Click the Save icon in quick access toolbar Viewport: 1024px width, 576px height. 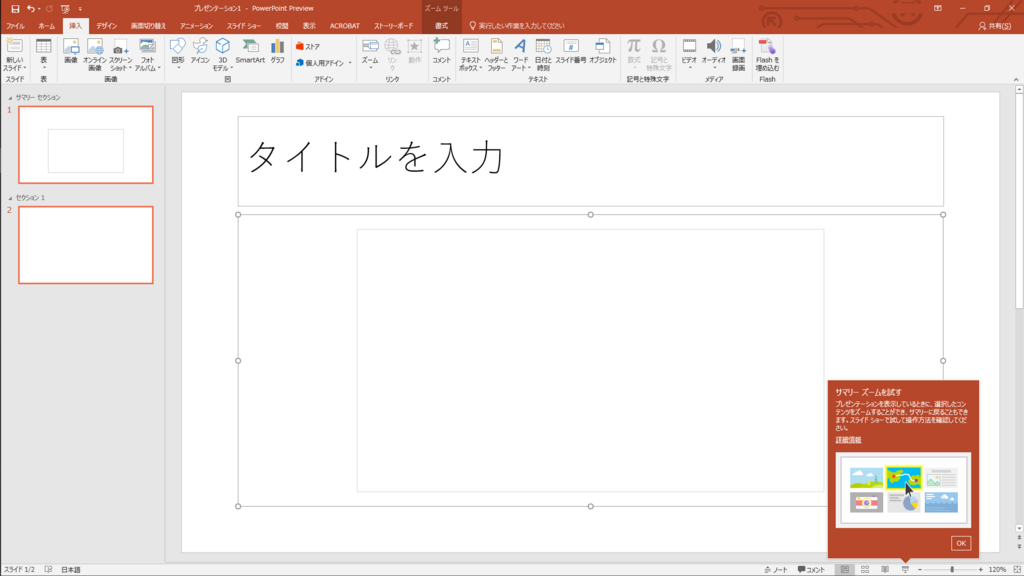coord(15,8)
